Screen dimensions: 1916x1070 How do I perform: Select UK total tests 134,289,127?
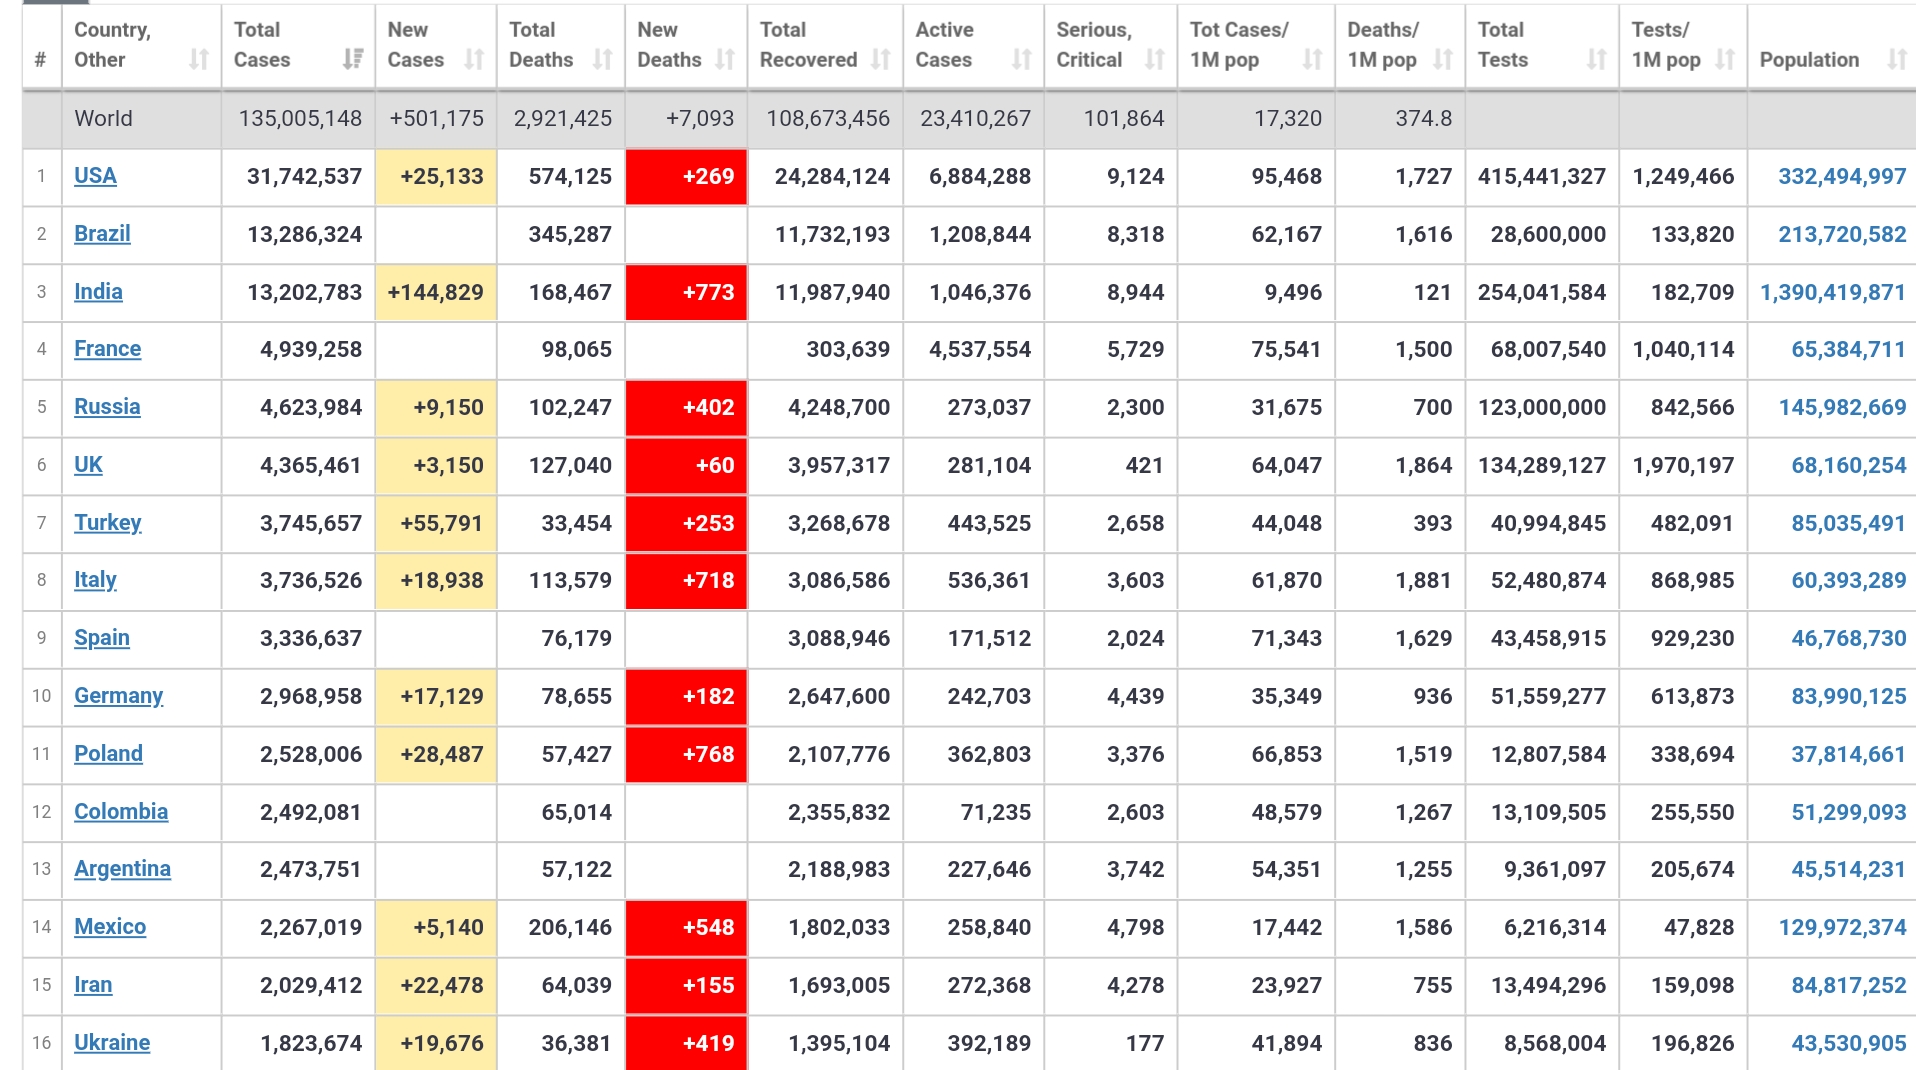(x=1542, y=465)
